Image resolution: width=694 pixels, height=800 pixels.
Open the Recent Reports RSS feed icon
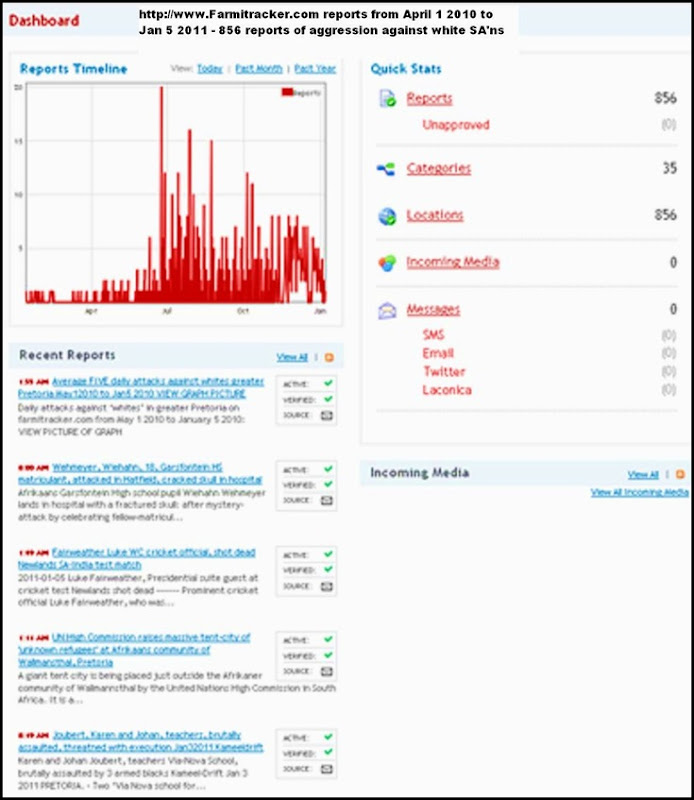pyautogui.click(x=329, y=357)
